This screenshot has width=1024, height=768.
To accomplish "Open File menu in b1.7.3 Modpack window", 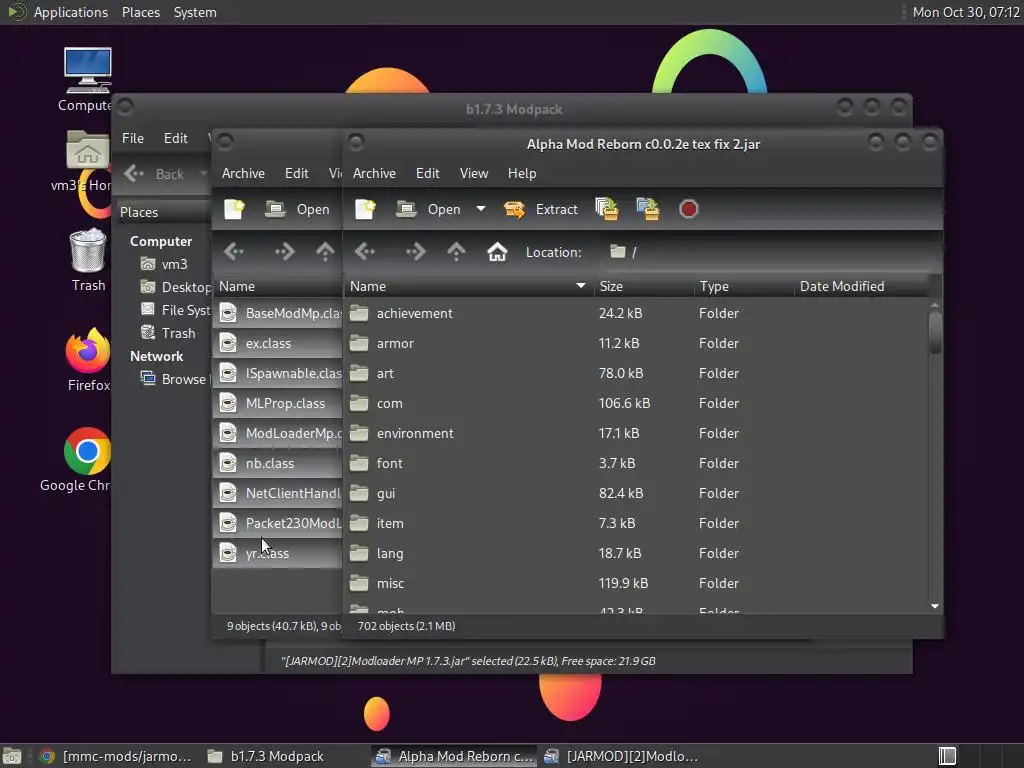I will [x=133, y=138].
